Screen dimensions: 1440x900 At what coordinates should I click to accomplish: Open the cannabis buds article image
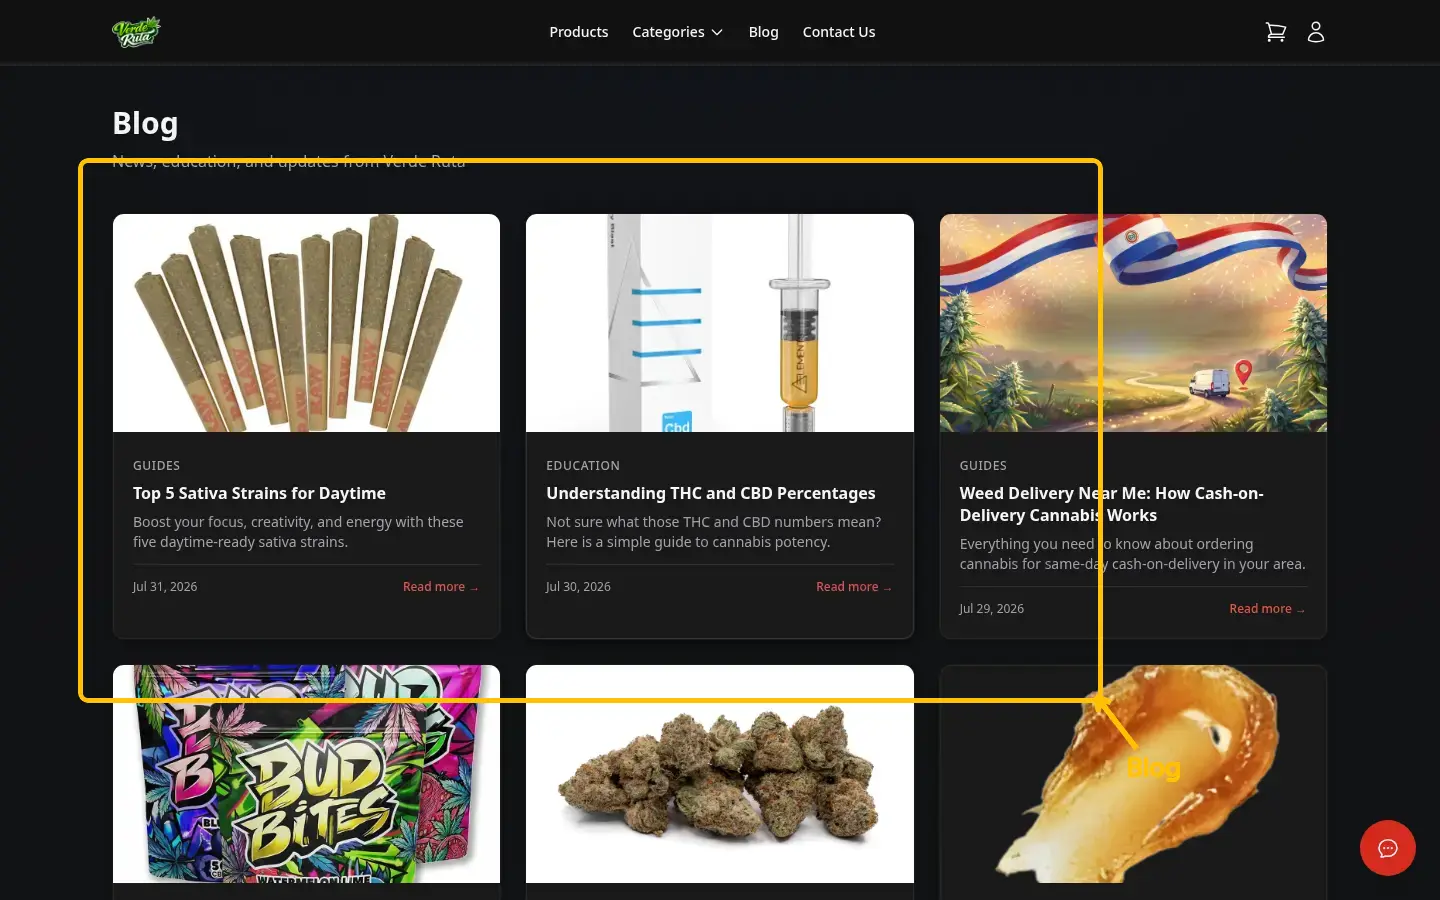point(720,774)
